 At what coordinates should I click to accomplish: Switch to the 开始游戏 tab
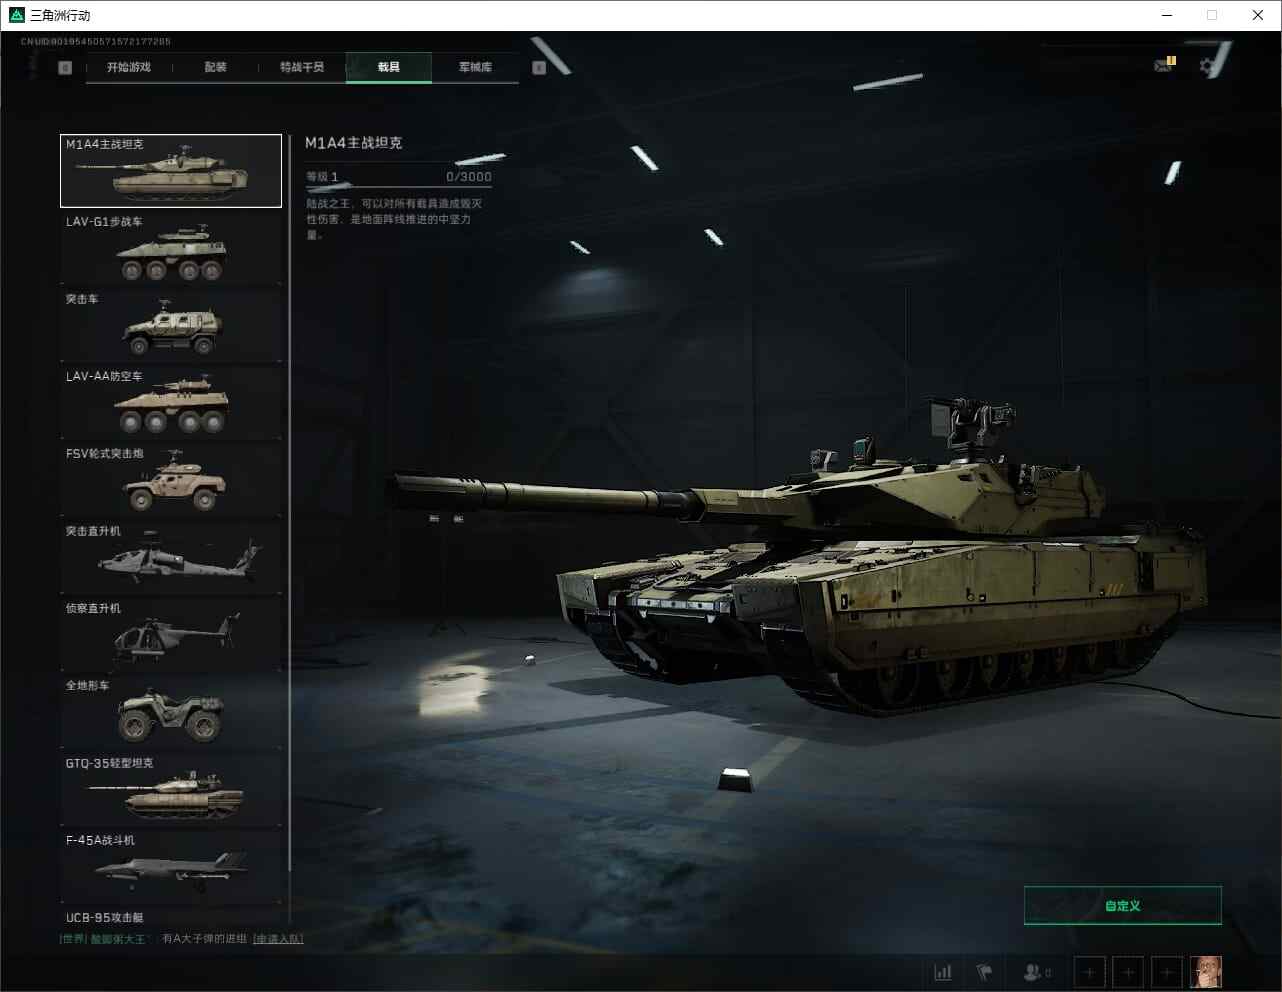coord(129,67)
